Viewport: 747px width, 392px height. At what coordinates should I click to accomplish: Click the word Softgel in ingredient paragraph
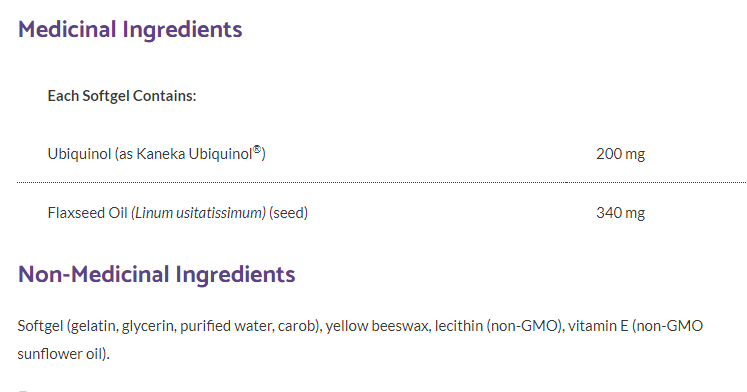pyautogui.click(x=40, y=326)
